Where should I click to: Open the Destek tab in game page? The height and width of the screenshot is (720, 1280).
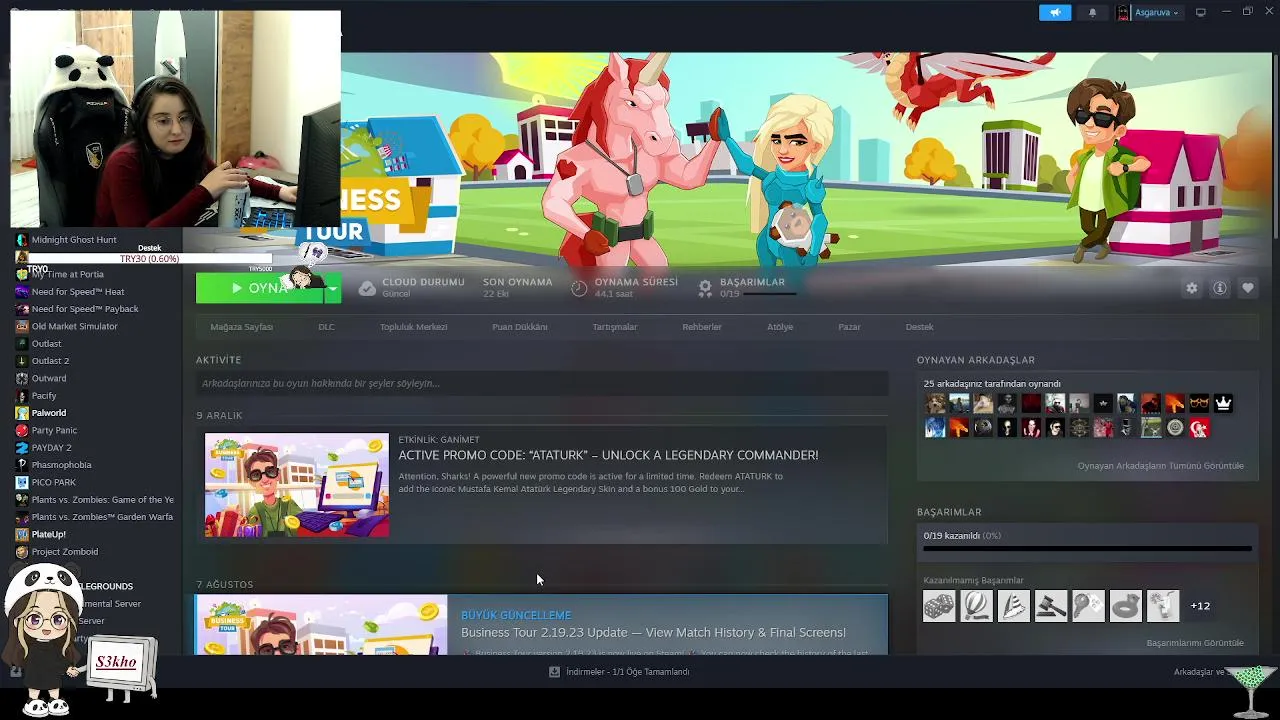point(919,327)
